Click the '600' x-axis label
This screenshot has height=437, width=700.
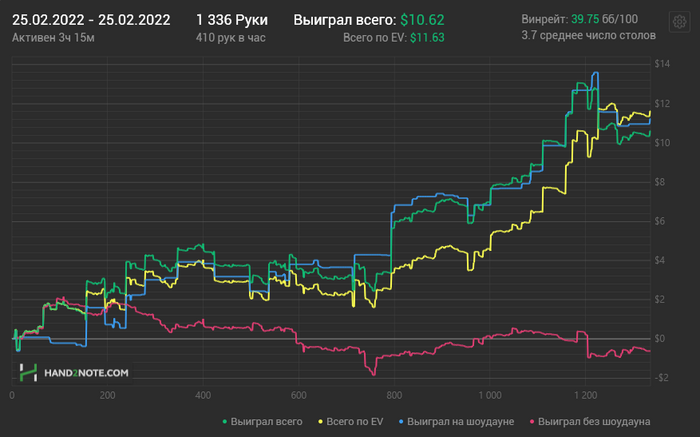299,395
